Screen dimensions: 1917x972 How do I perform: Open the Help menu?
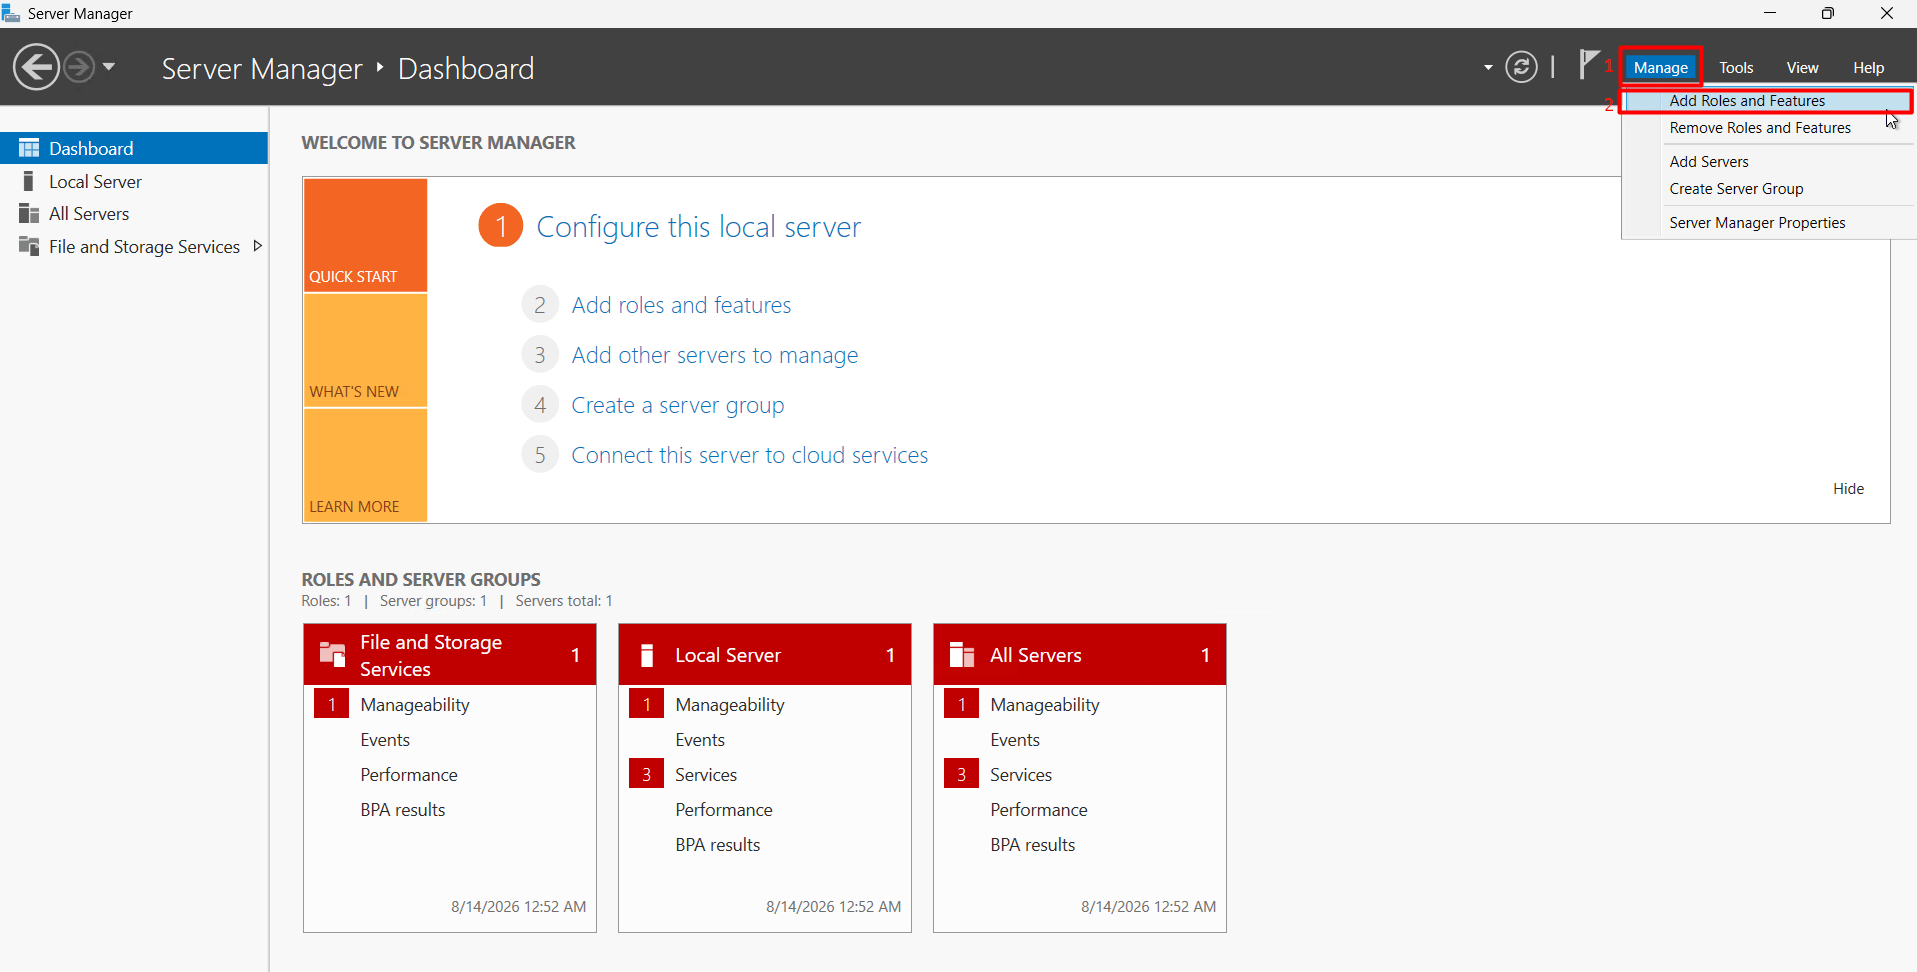1868,67
